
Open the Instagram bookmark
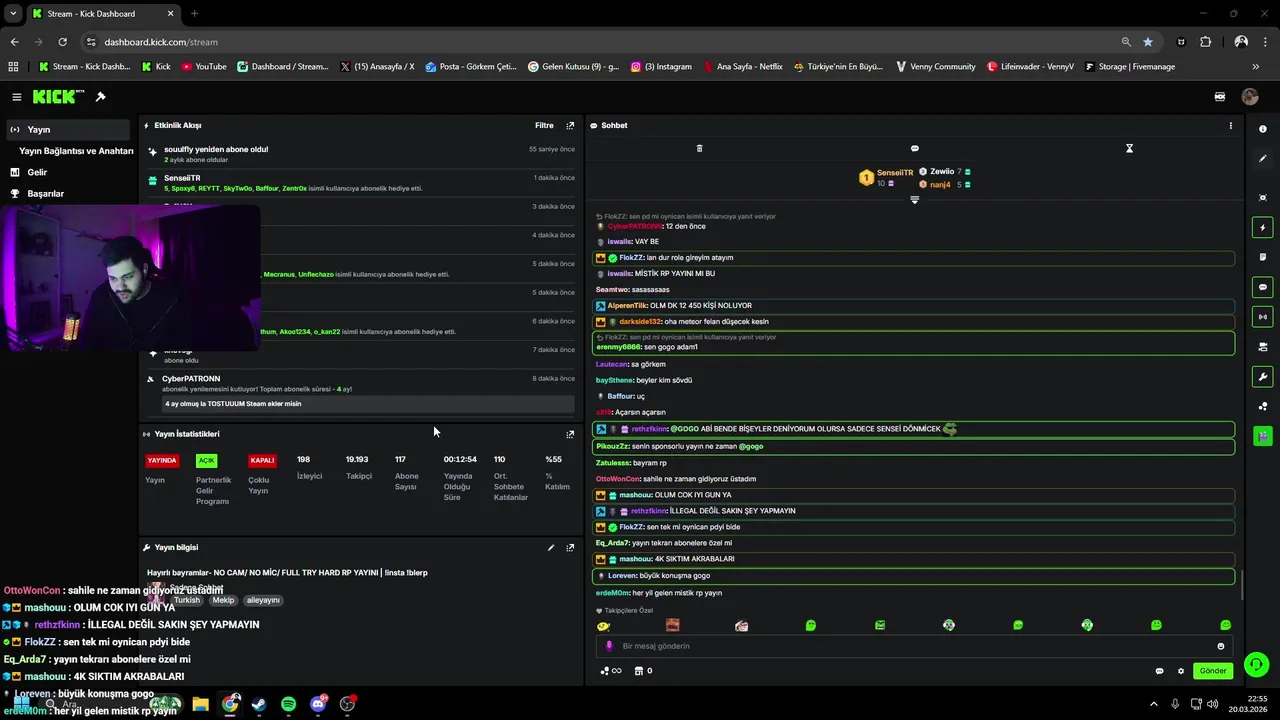click(661, 67)
